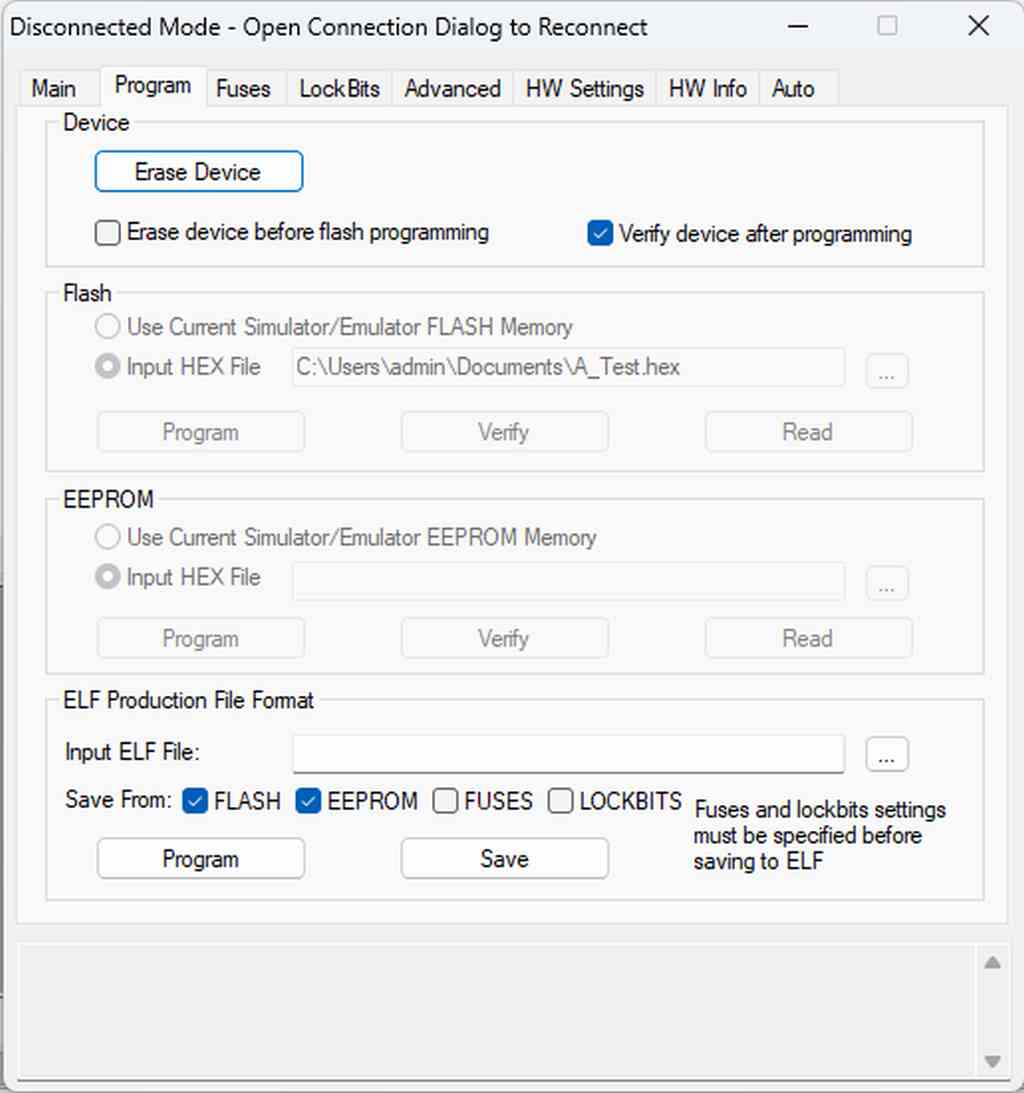Select the Program tab

[x=153, y=86]
